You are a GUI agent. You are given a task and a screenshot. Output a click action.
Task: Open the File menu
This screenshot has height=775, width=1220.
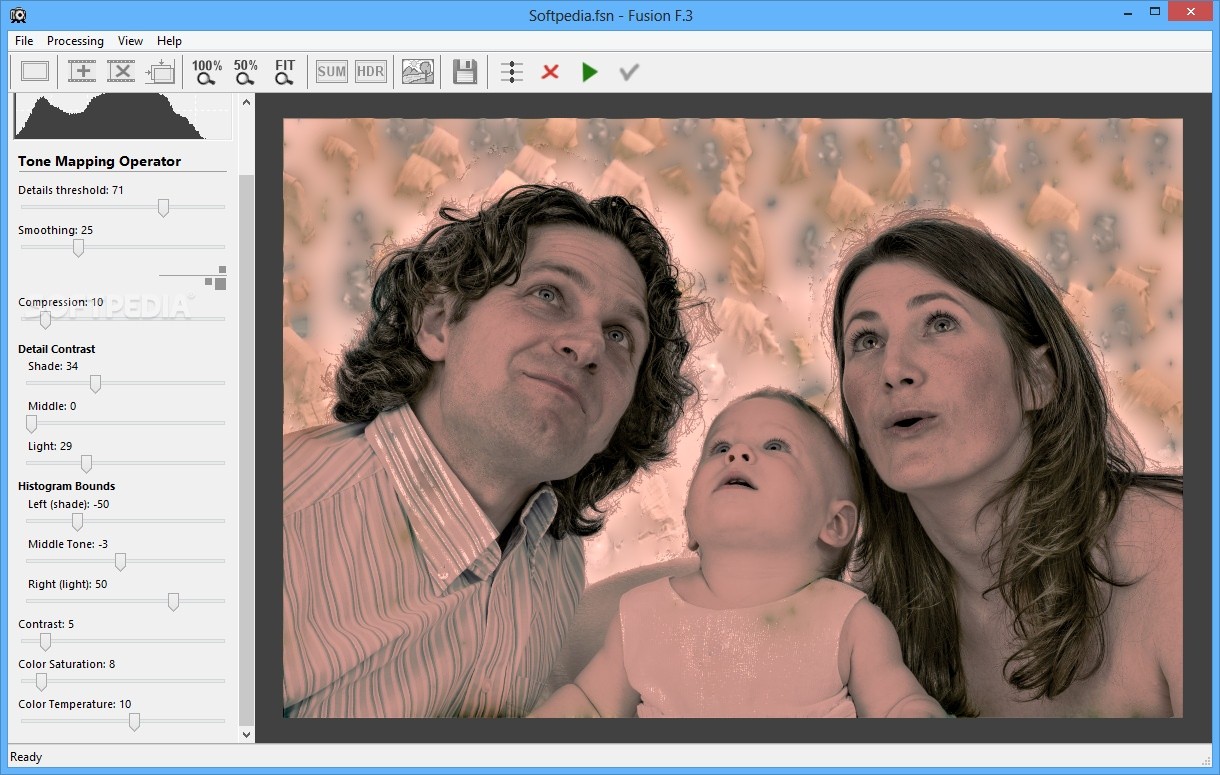pos(24,41)
